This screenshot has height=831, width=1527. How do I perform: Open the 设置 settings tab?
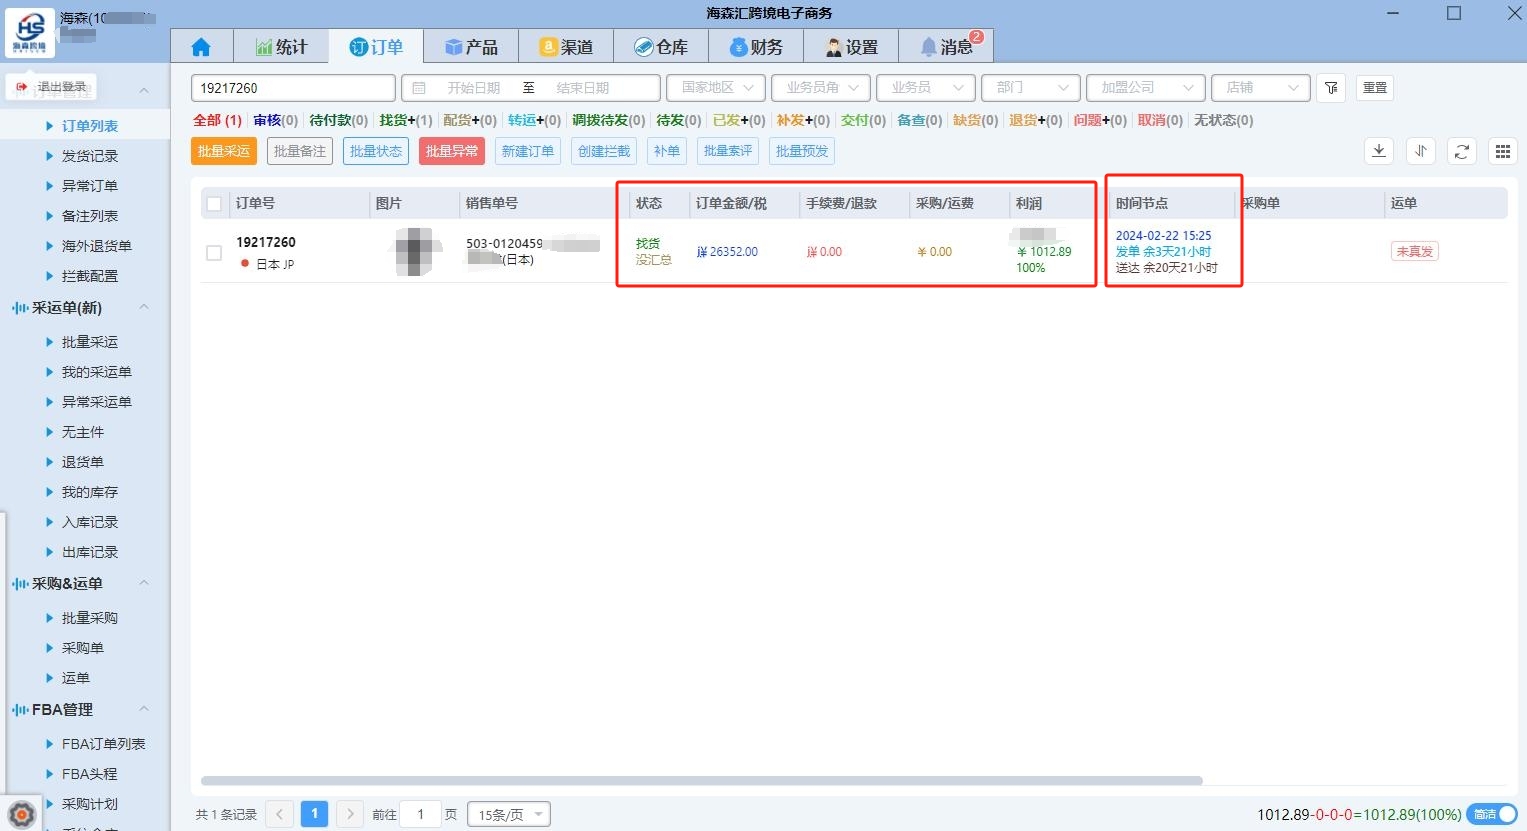[x=851, y=47]
